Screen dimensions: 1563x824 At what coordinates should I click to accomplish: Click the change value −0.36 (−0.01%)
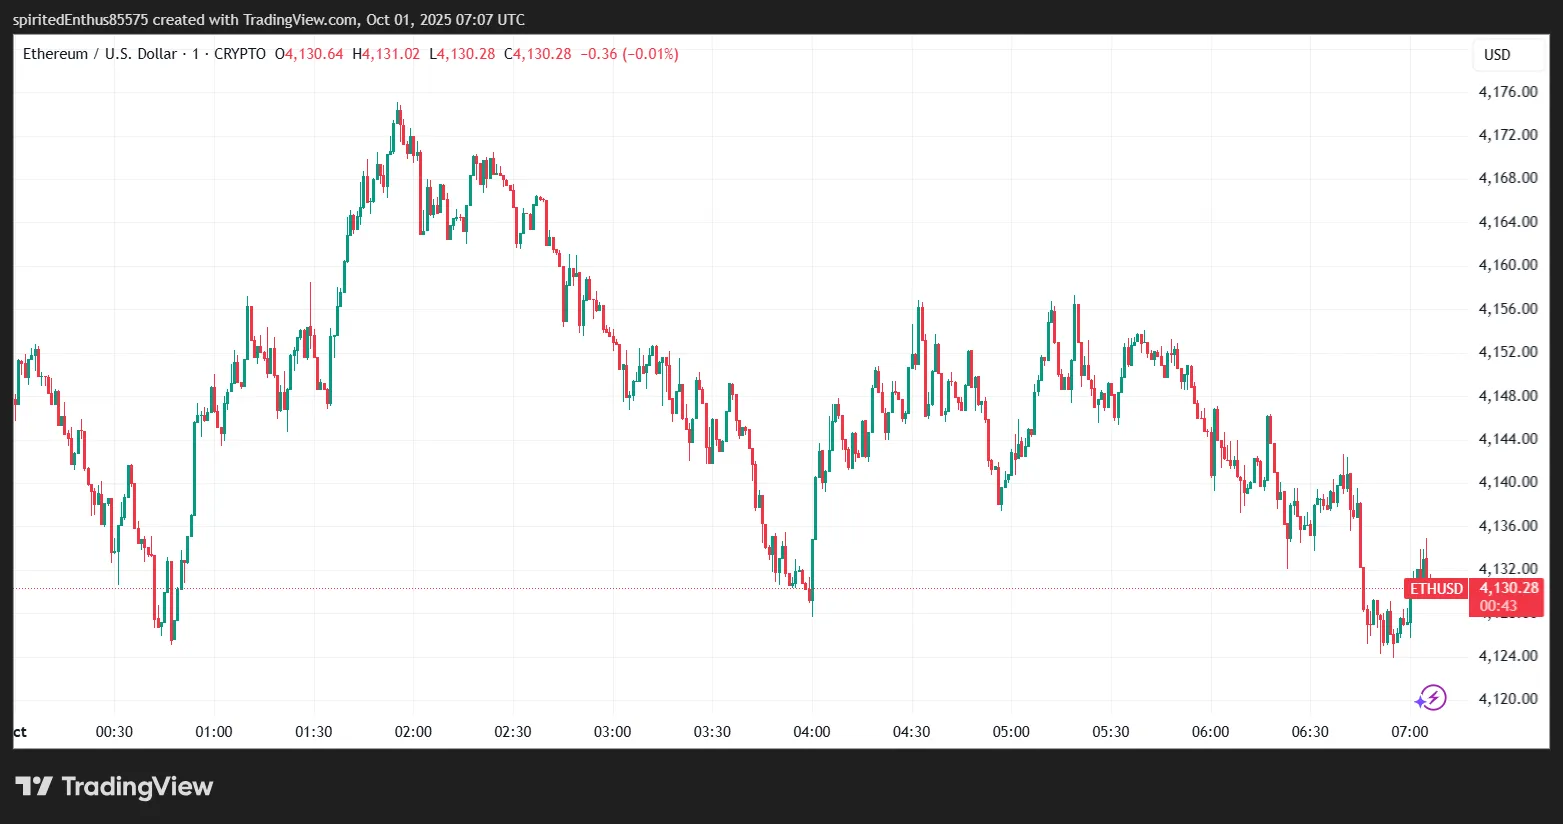[x=629, y=54]
